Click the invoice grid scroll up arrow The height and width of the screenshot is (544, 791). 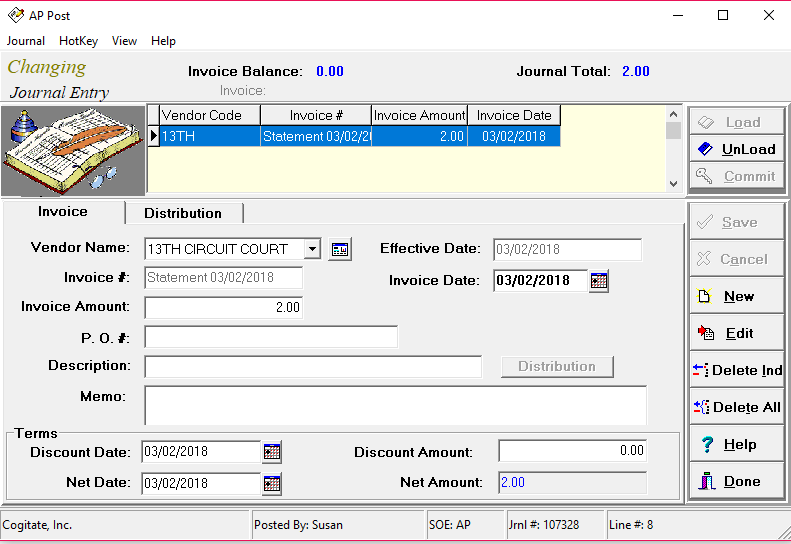(673, 114)
